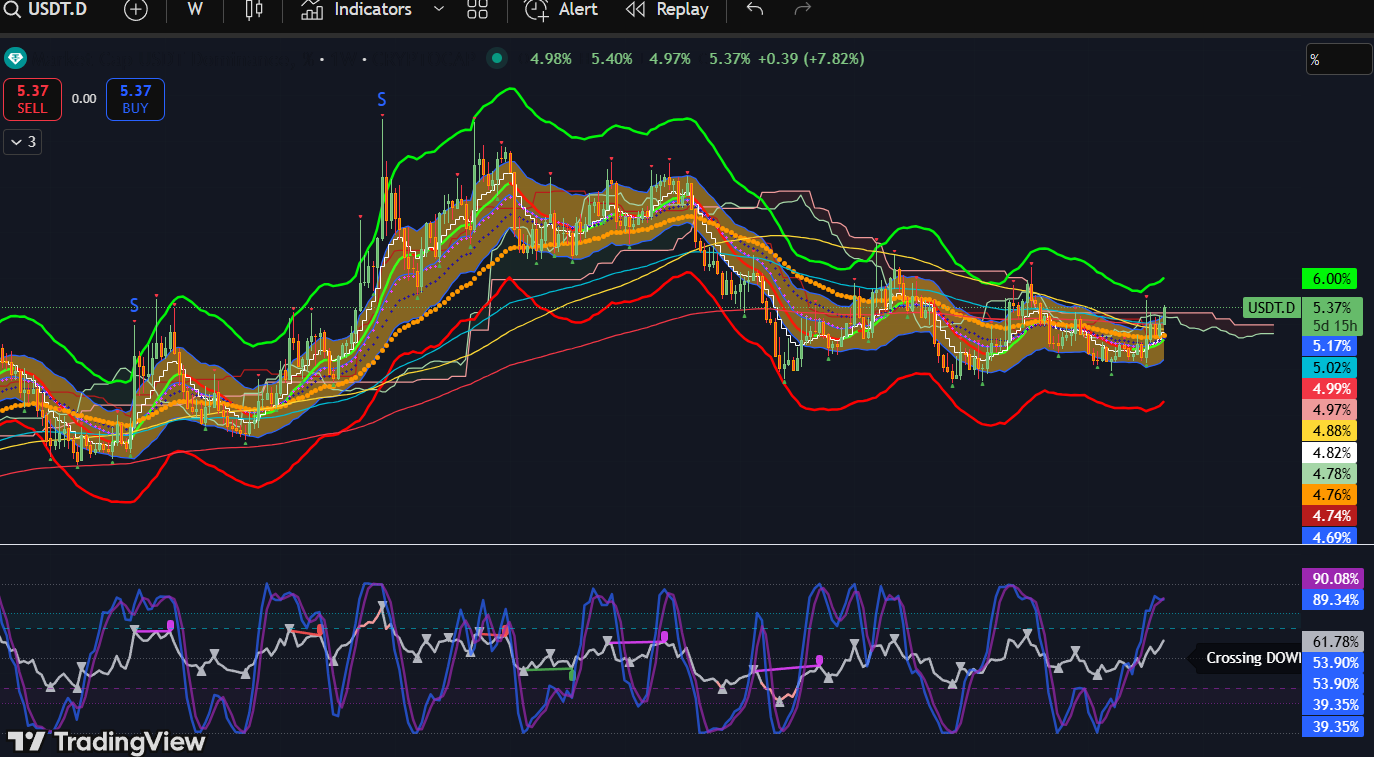This screenshot has height=757, width=1374.
Task: Click the USDT.D ticker name in toolbar
Action: [59, 9]
